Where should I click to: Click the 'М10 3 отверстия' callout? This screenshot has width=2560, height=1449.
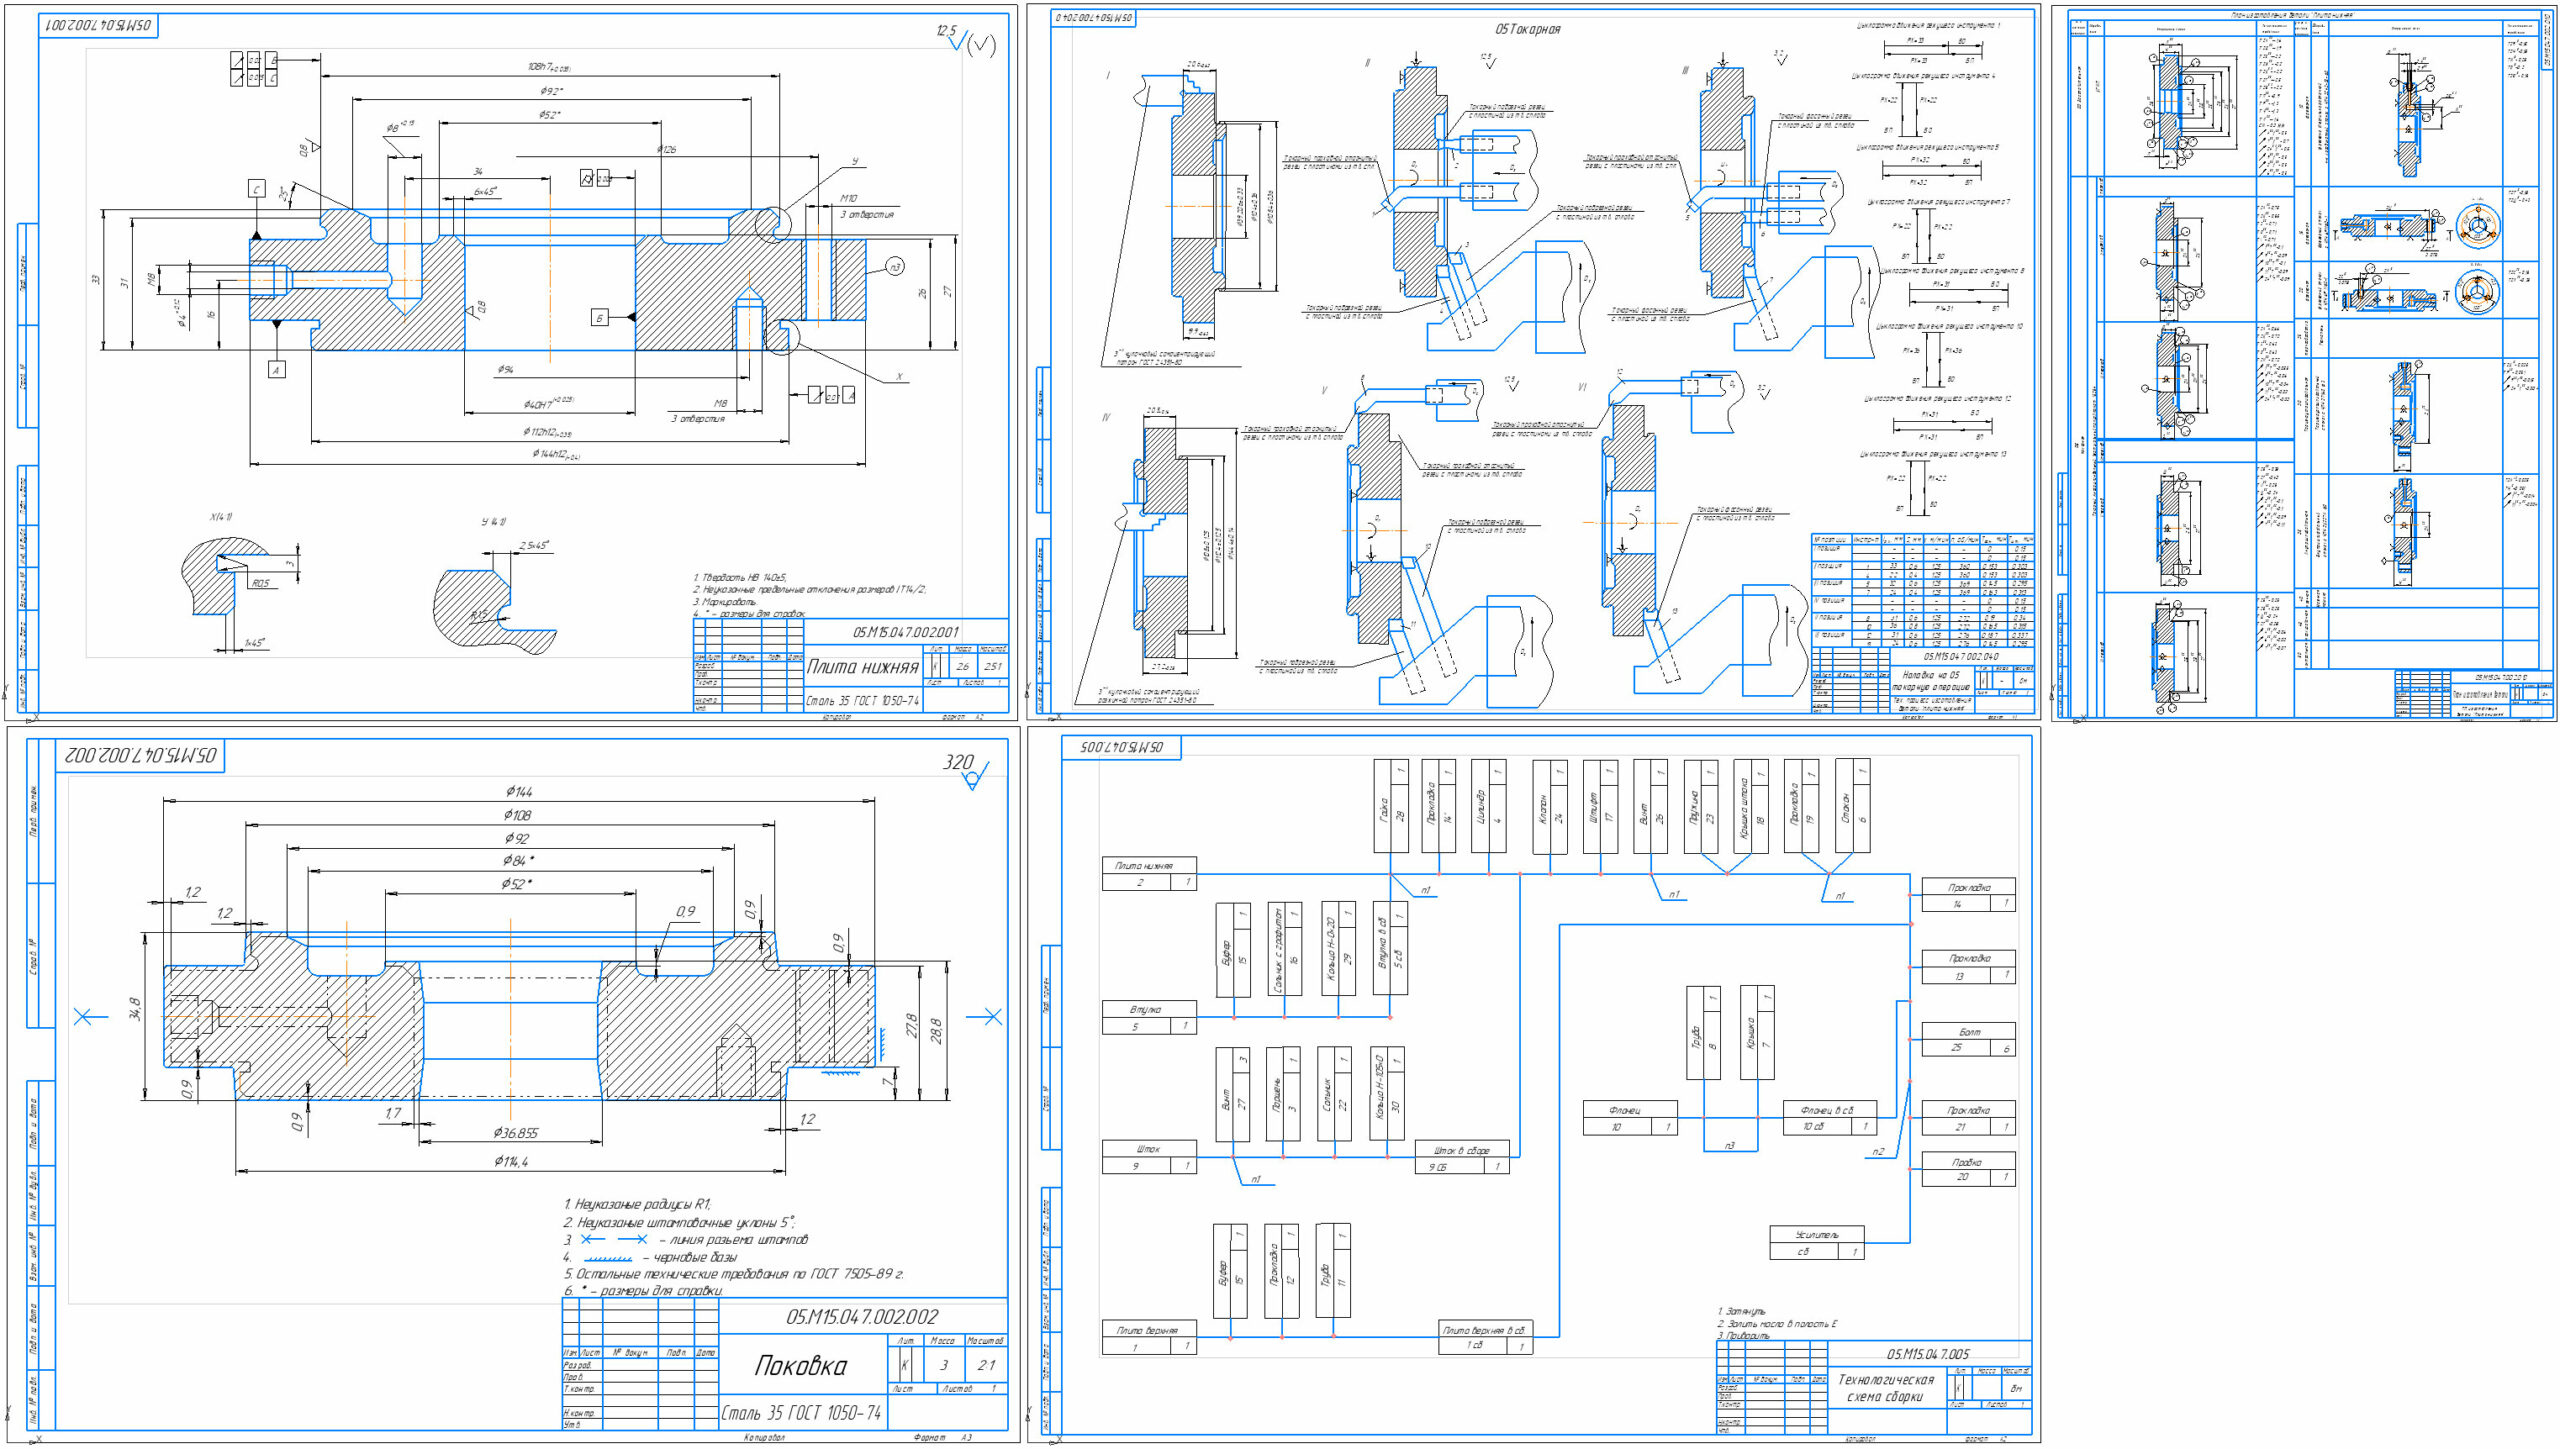866,206
